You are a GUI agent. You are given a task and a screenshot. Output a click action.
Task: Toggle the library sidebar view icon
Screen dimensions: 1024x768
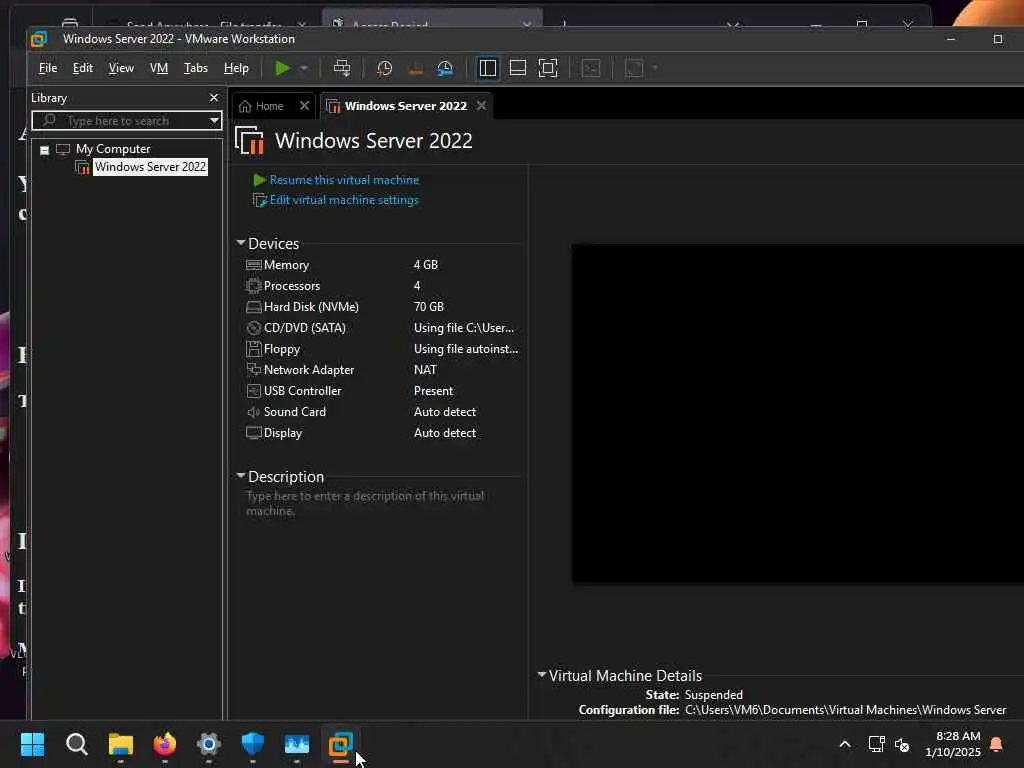[x=488, y=68]
